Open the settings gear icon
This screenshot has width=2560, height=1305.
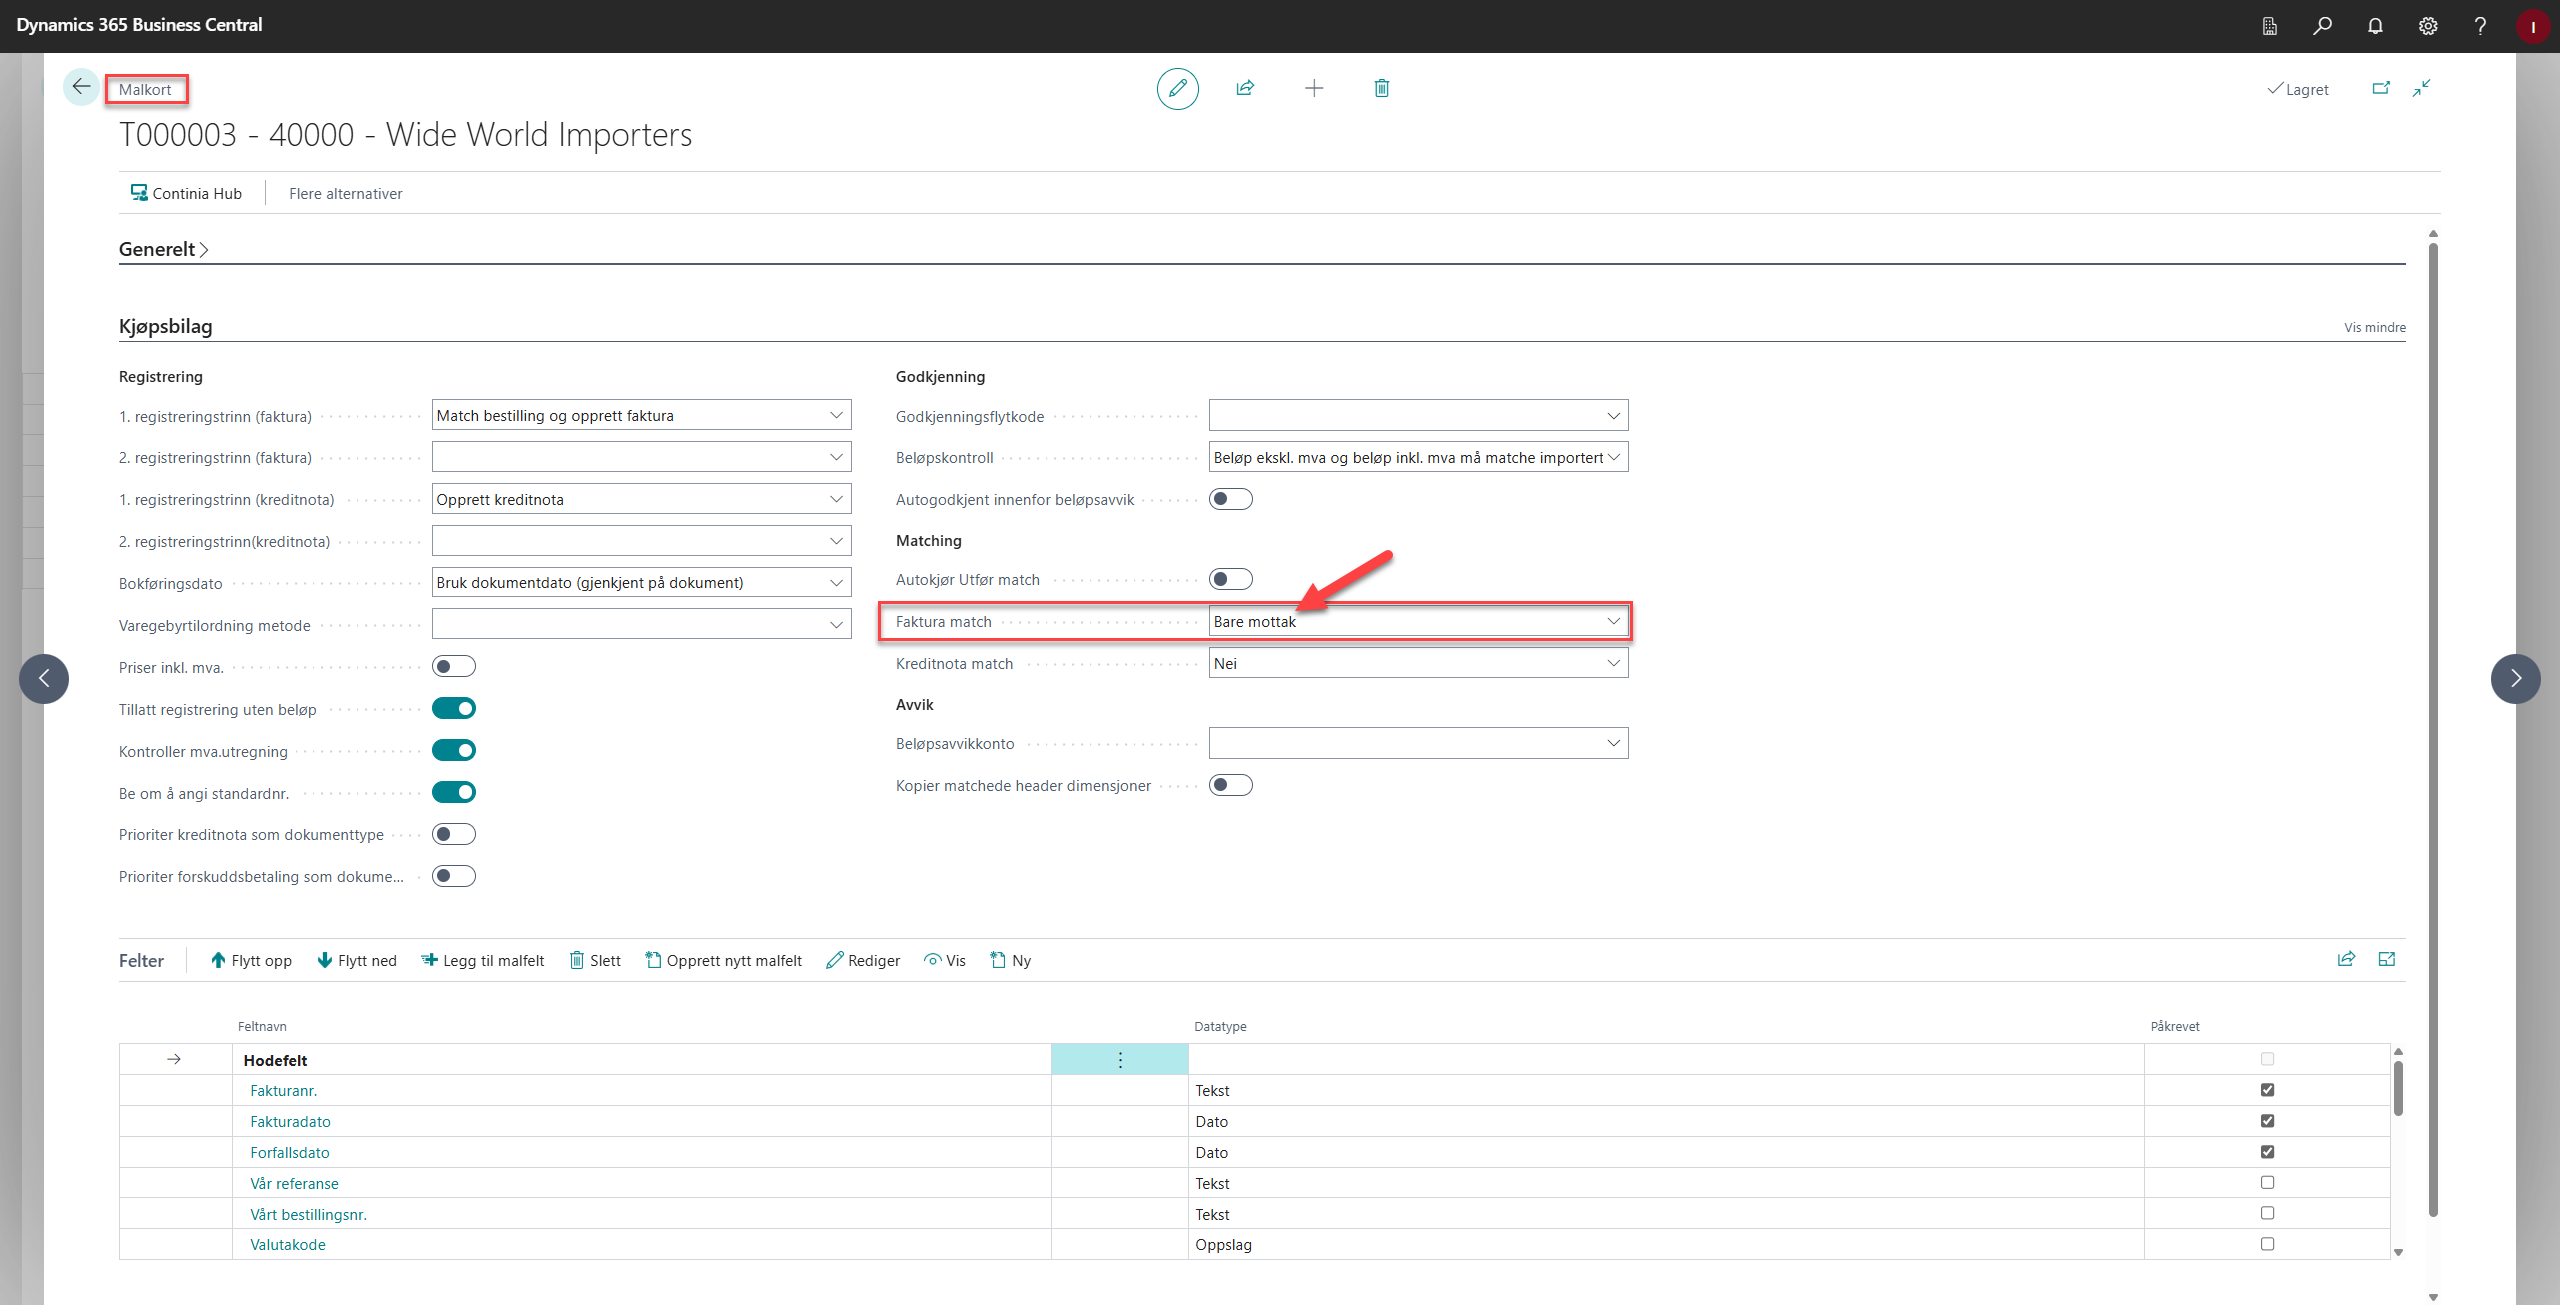[2428, 26]
